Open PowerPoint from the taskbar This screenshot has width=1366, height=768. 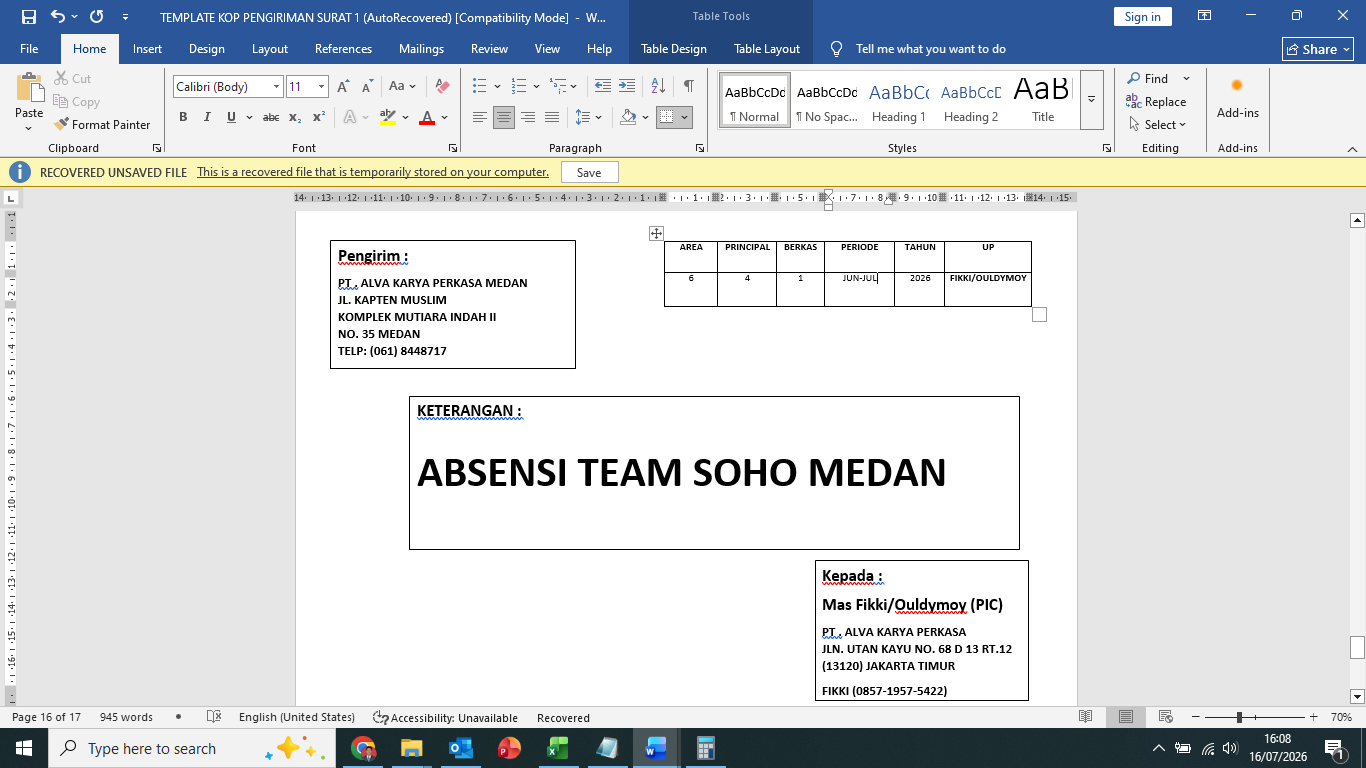click(x=509, y=748)
